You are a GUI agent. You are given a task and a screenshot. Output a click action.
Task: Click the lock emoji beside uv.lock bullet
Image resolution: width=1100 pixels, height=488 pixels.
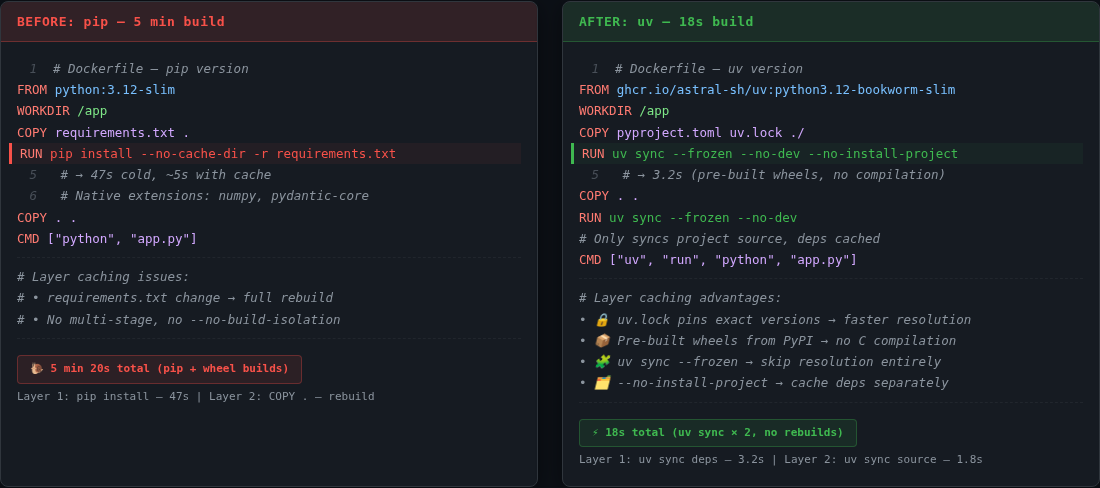602,320
